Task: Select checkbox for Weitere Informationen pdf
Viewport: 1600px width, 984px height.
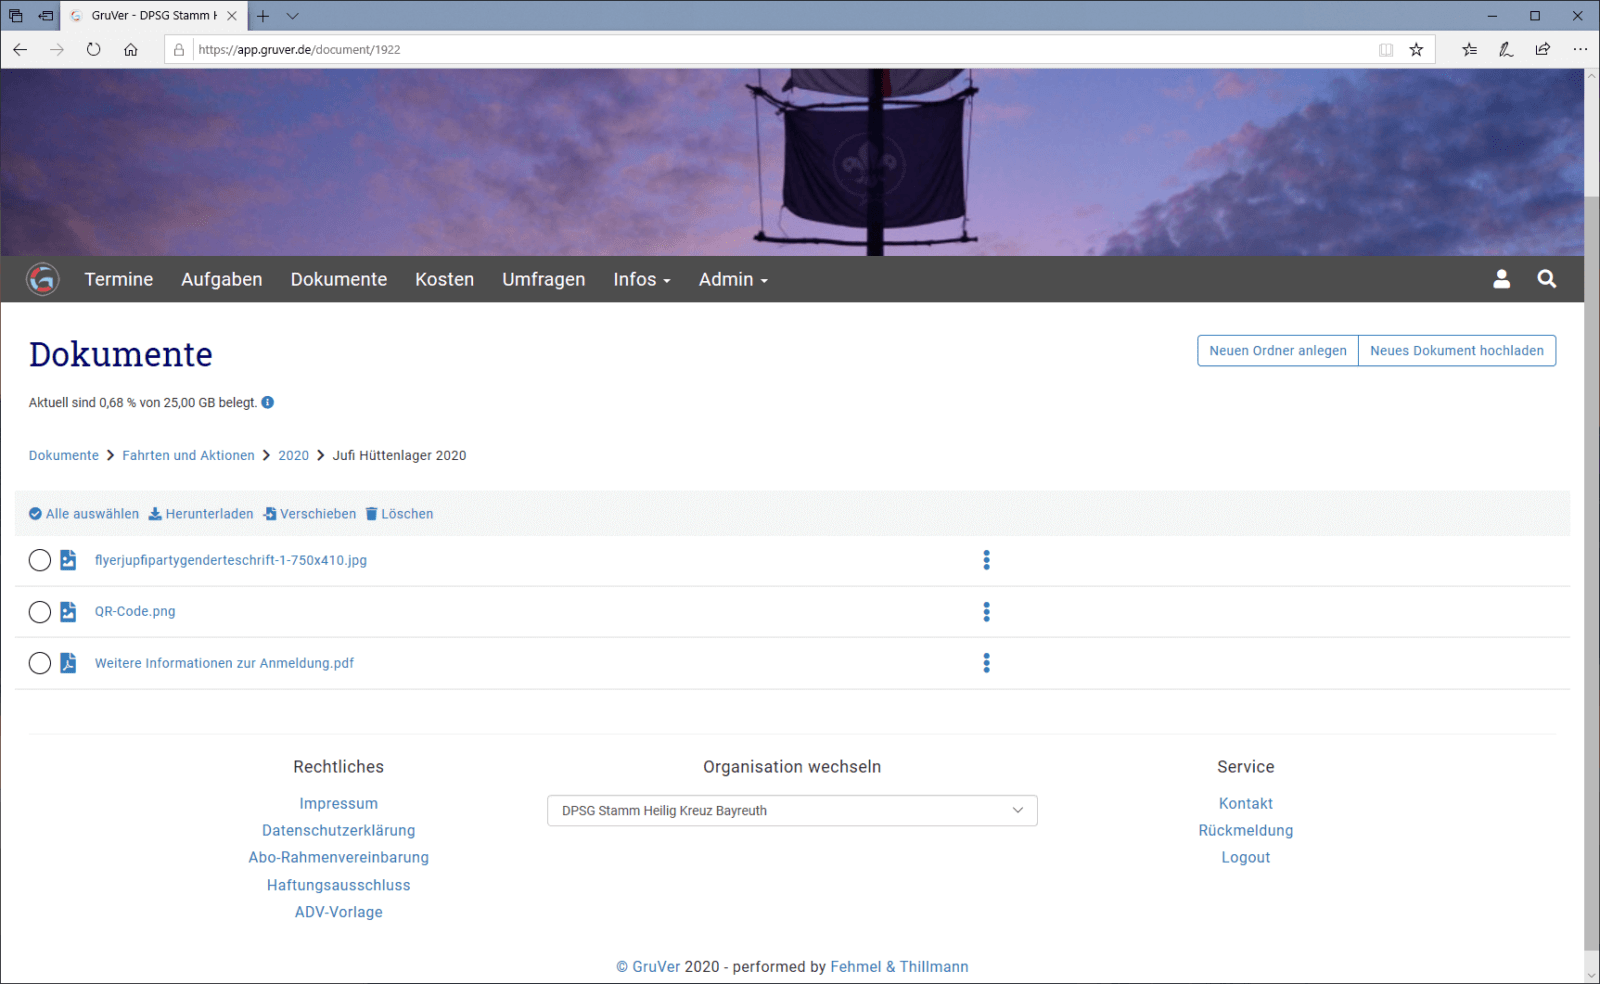Action: (40, 663)
